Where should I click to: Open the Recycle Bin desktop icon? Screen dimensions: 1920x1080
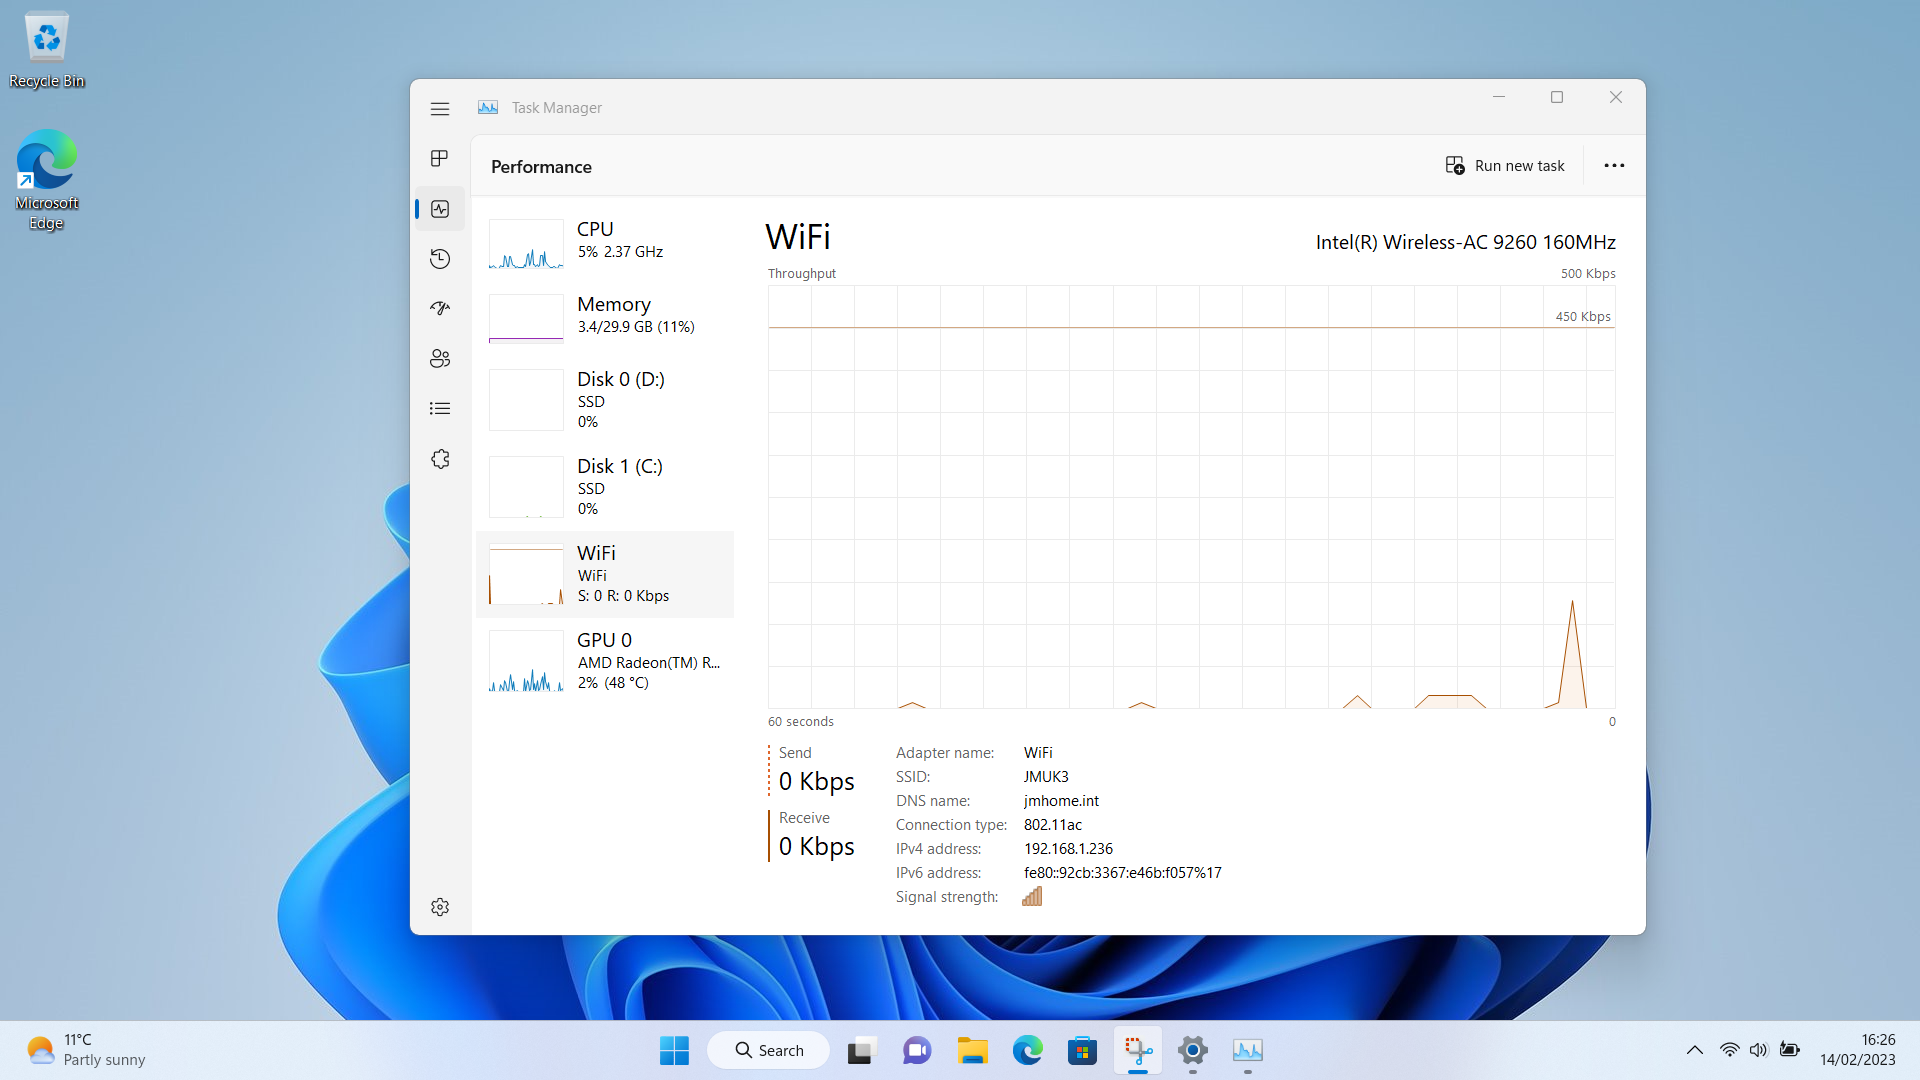click(x=46, y=50)
